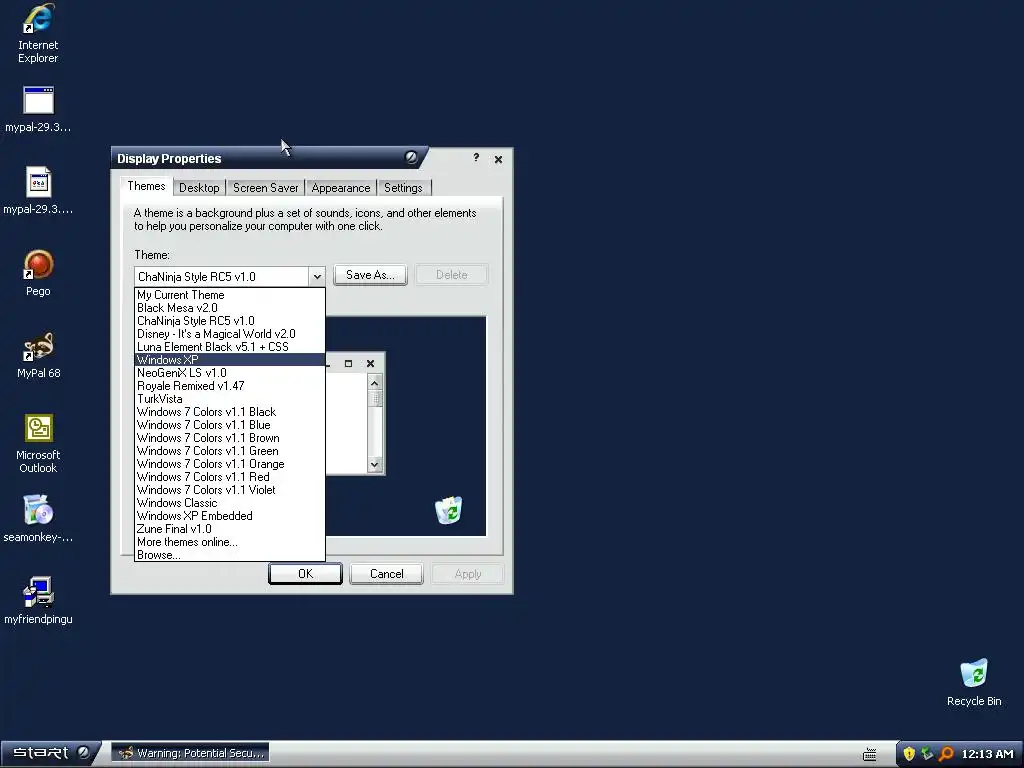The image size is (1024, 768).
Task: Click the preview scrollbar up arrow
Action: [375, 383]
